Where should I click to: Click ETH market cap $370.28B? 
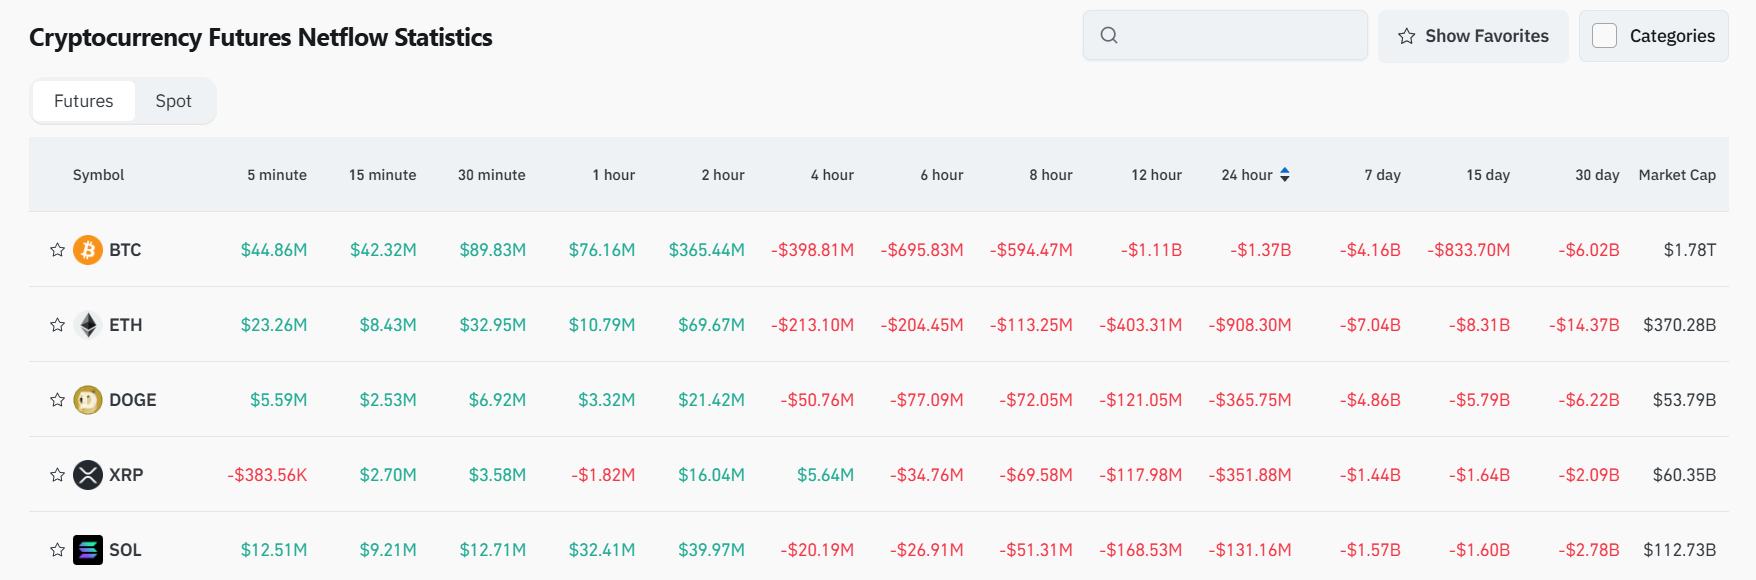click(1680, 325)
